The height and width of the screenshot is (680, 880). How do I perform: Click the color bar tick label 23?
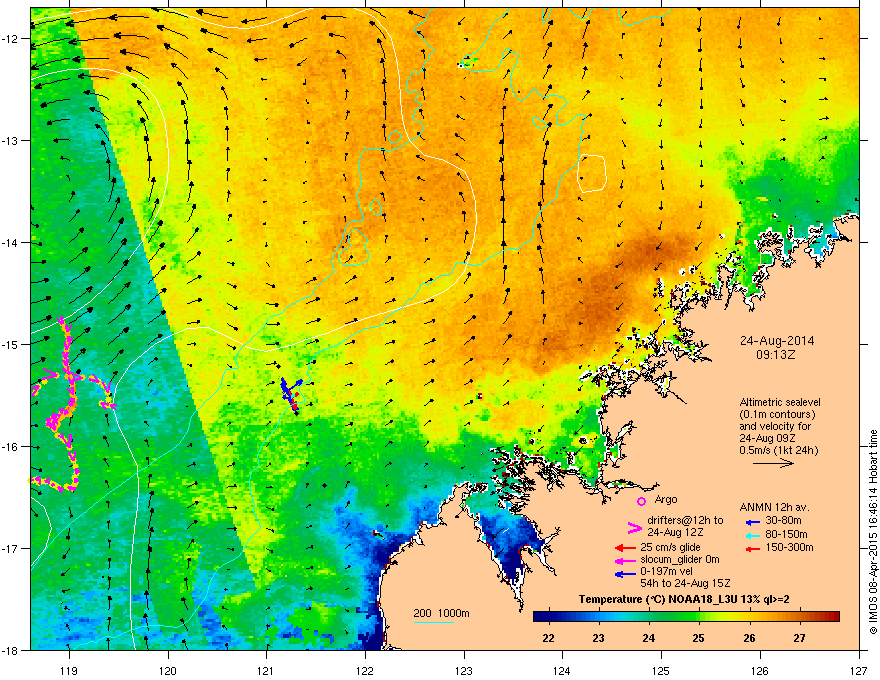(598, 638)
